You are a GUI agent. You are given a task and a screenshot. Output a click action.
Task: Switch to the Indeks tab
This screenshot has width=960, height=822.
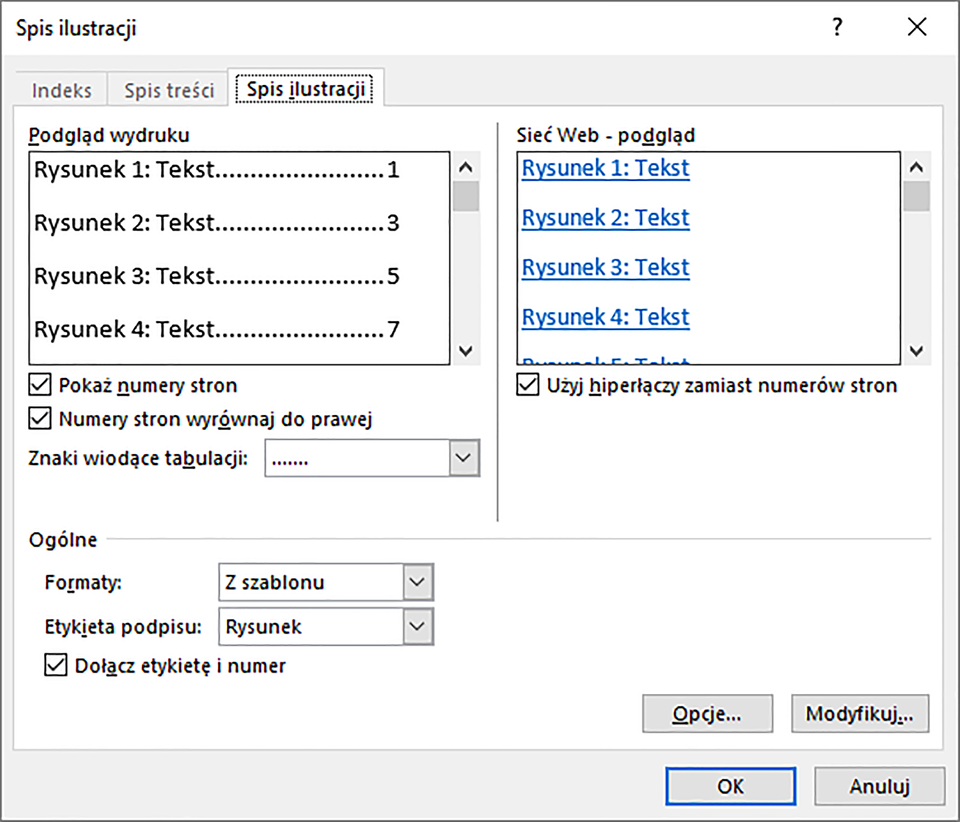coord(62,90)
